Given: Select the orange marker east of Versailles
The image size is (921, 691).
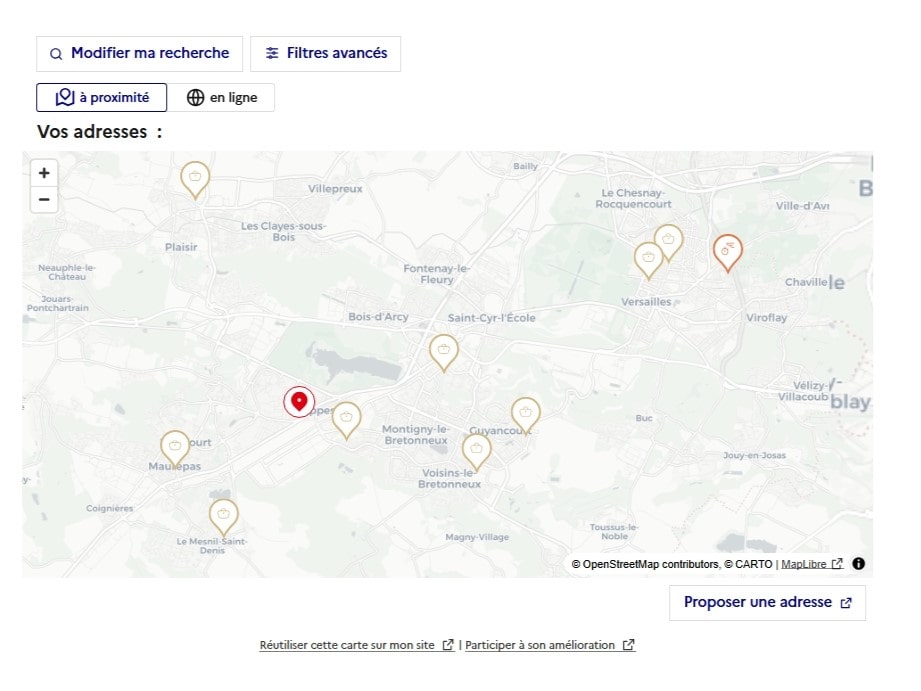Looking at the screenshot, I should click(x=727, y=251).
